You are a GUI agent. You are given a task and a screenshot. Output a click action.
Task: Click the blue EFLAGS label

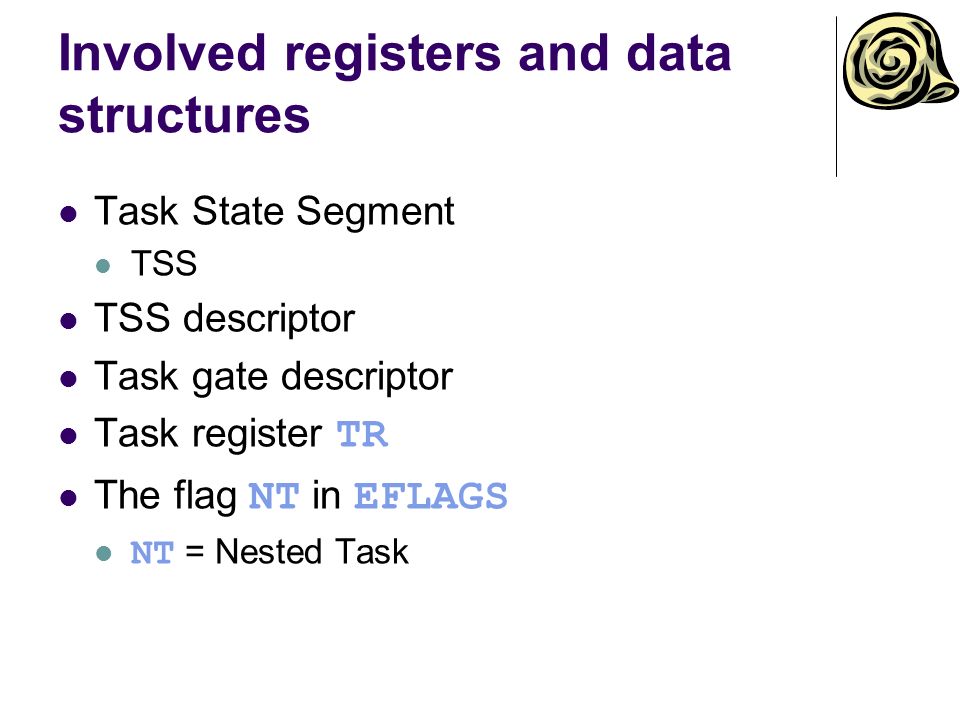431,496
